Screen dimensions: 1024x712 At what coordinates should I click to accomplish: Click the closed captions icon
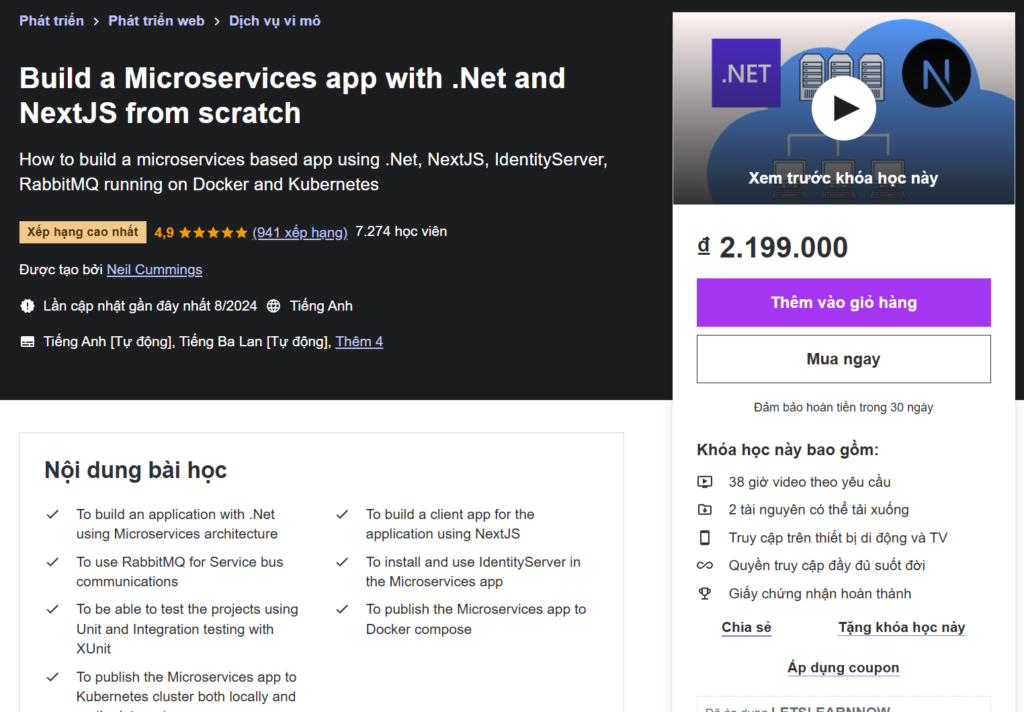click(27, 342)
